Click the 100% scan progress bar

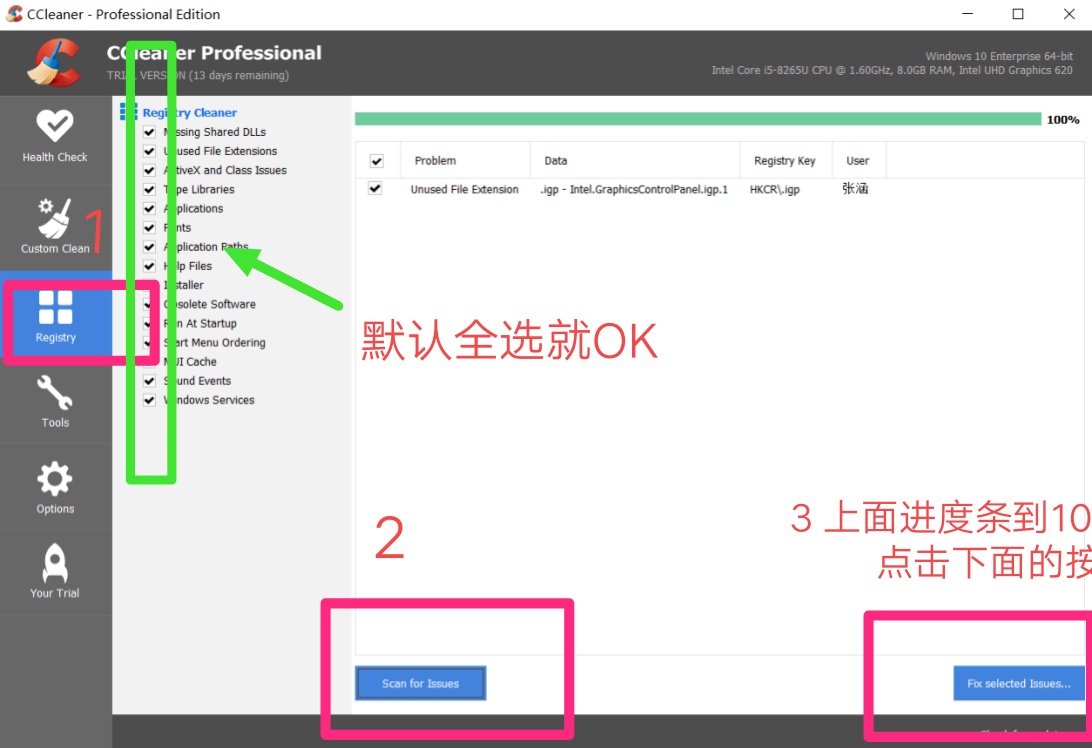click(x=698, y=119)
